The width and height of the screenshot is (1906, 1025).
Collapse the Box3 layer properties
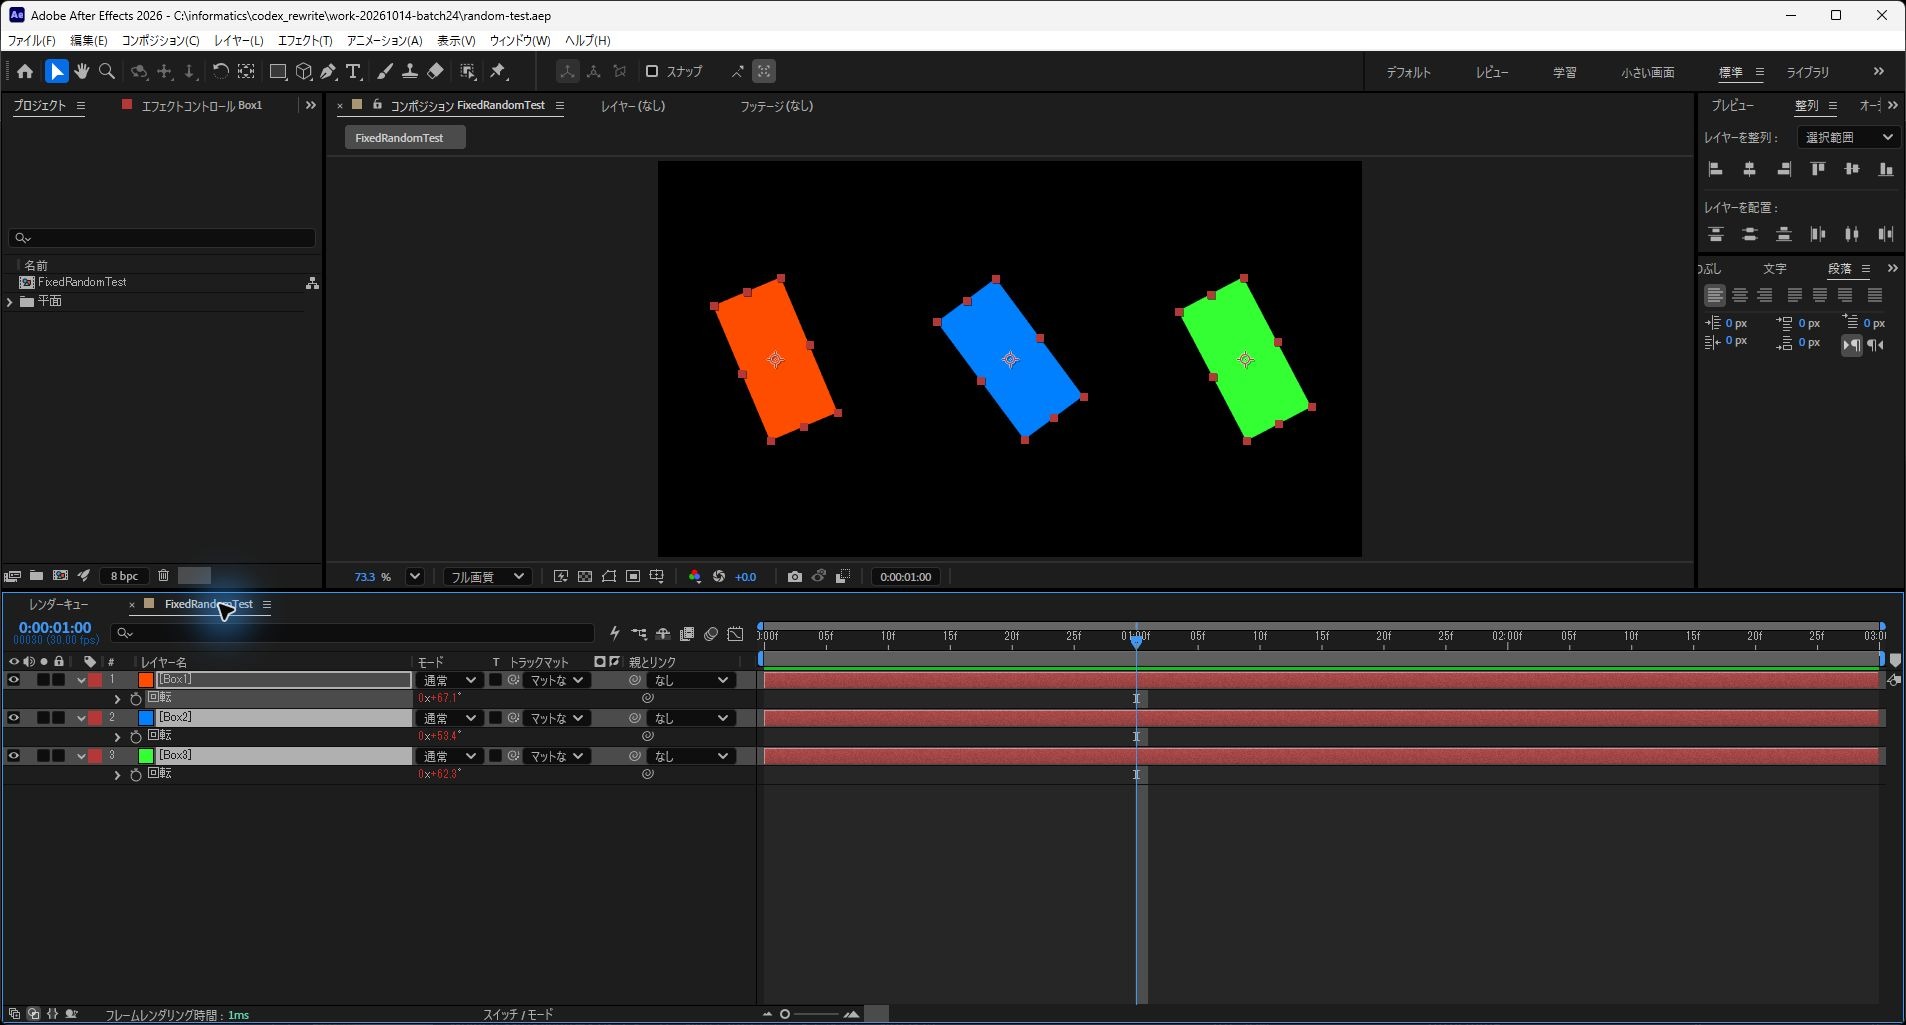point(81,756)
